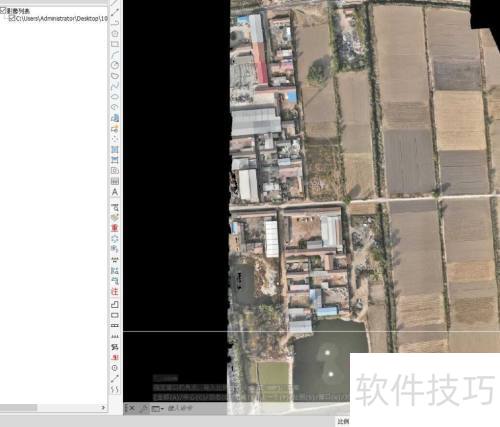Open the command line dropdown arrow
The height and width of the screenshot is (427, 500).
[162, 408]
